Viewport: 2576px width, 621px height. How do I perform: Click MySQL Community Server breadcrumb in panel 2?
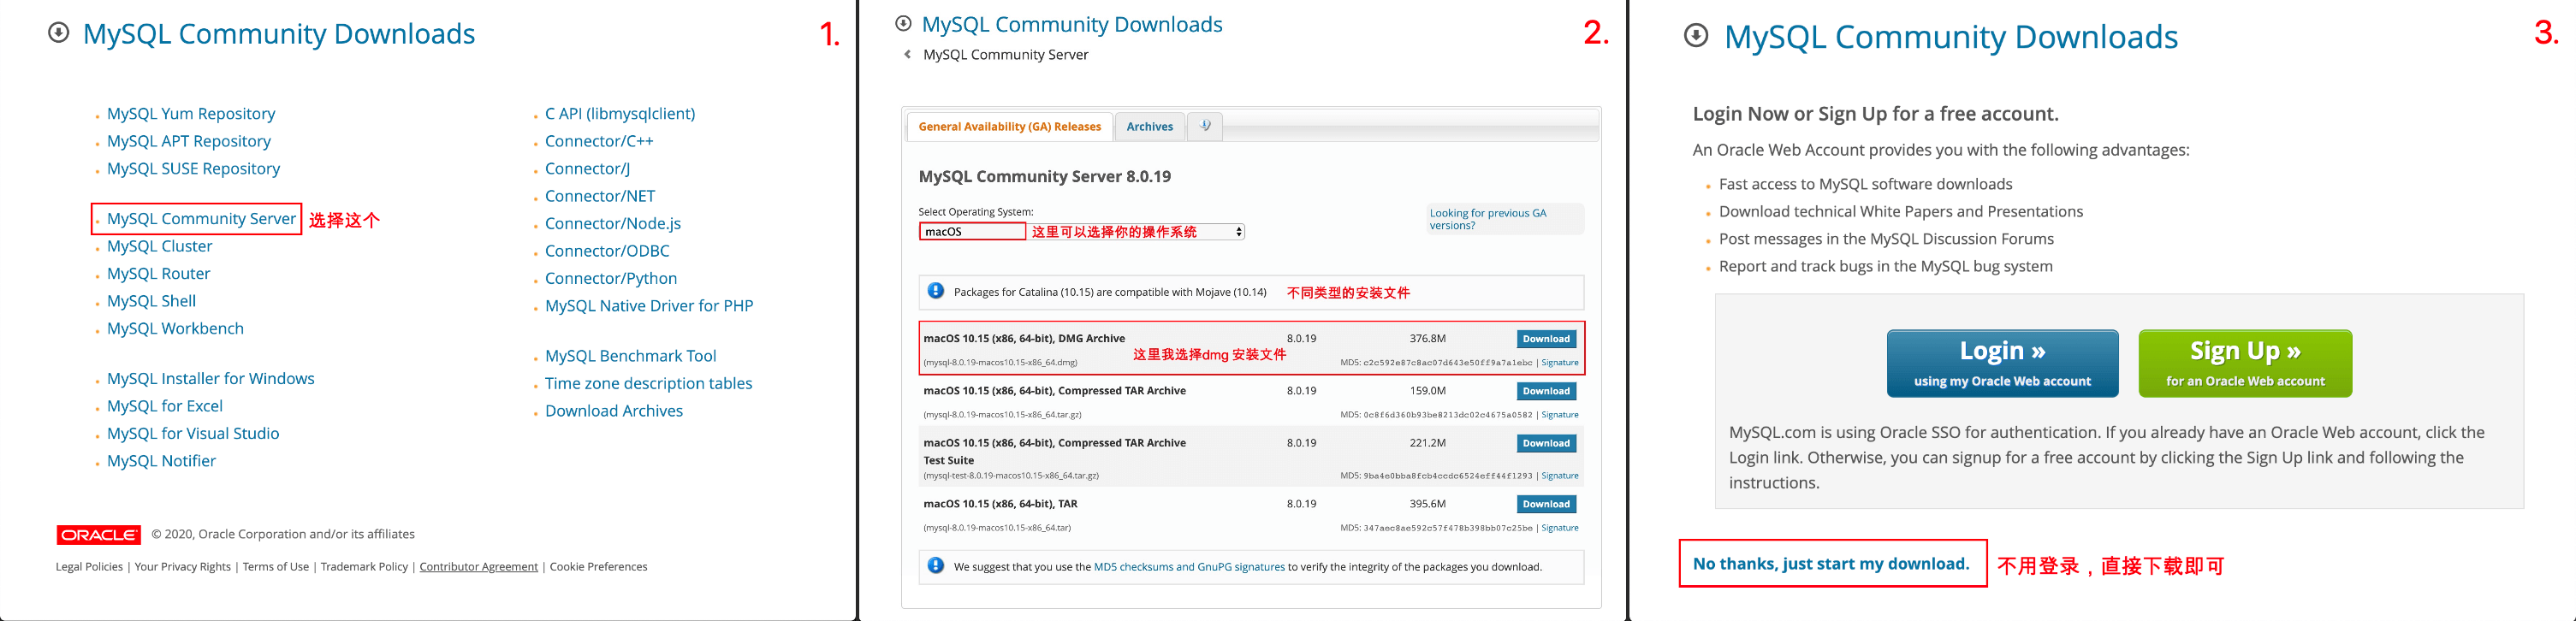click(x=1005, y=55)
